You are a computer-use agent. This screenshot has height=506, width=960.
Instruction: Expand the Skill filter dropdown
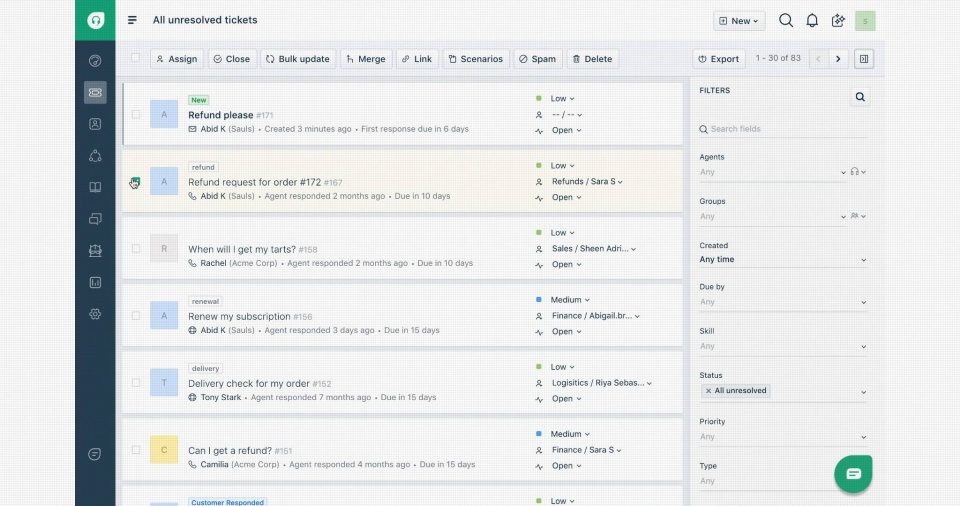tap(783, 347)
